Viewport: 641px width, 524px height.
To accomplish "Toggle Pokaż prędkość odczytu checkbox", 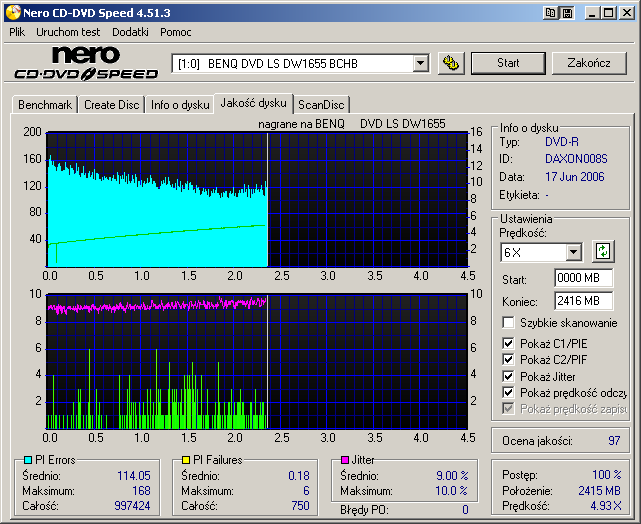I will coord(508,393).
